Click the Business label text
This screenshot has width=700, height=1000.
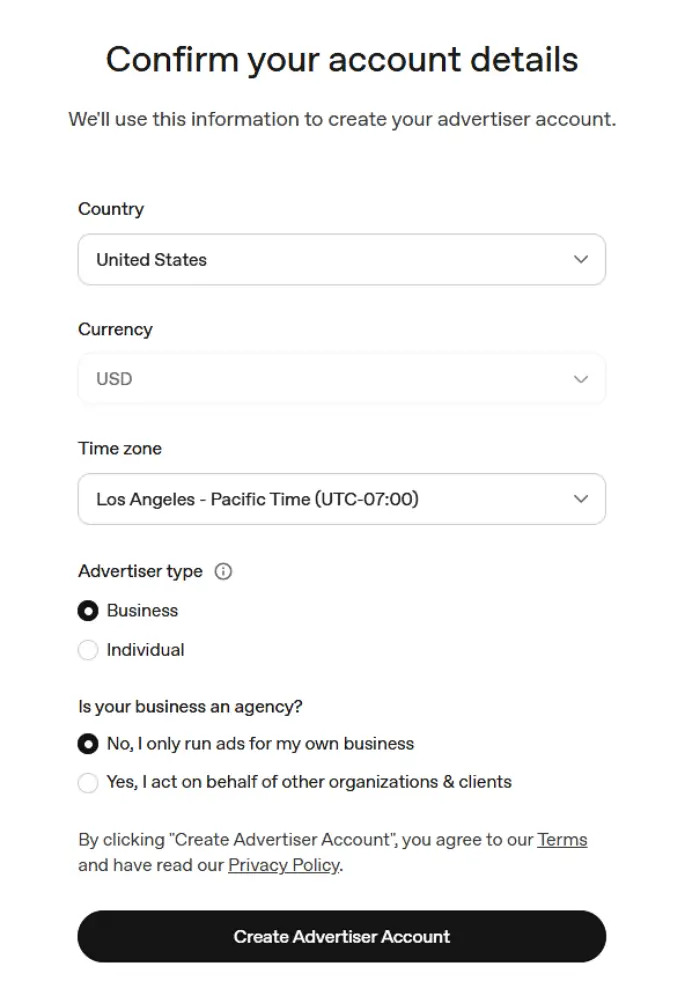(142, 610)
